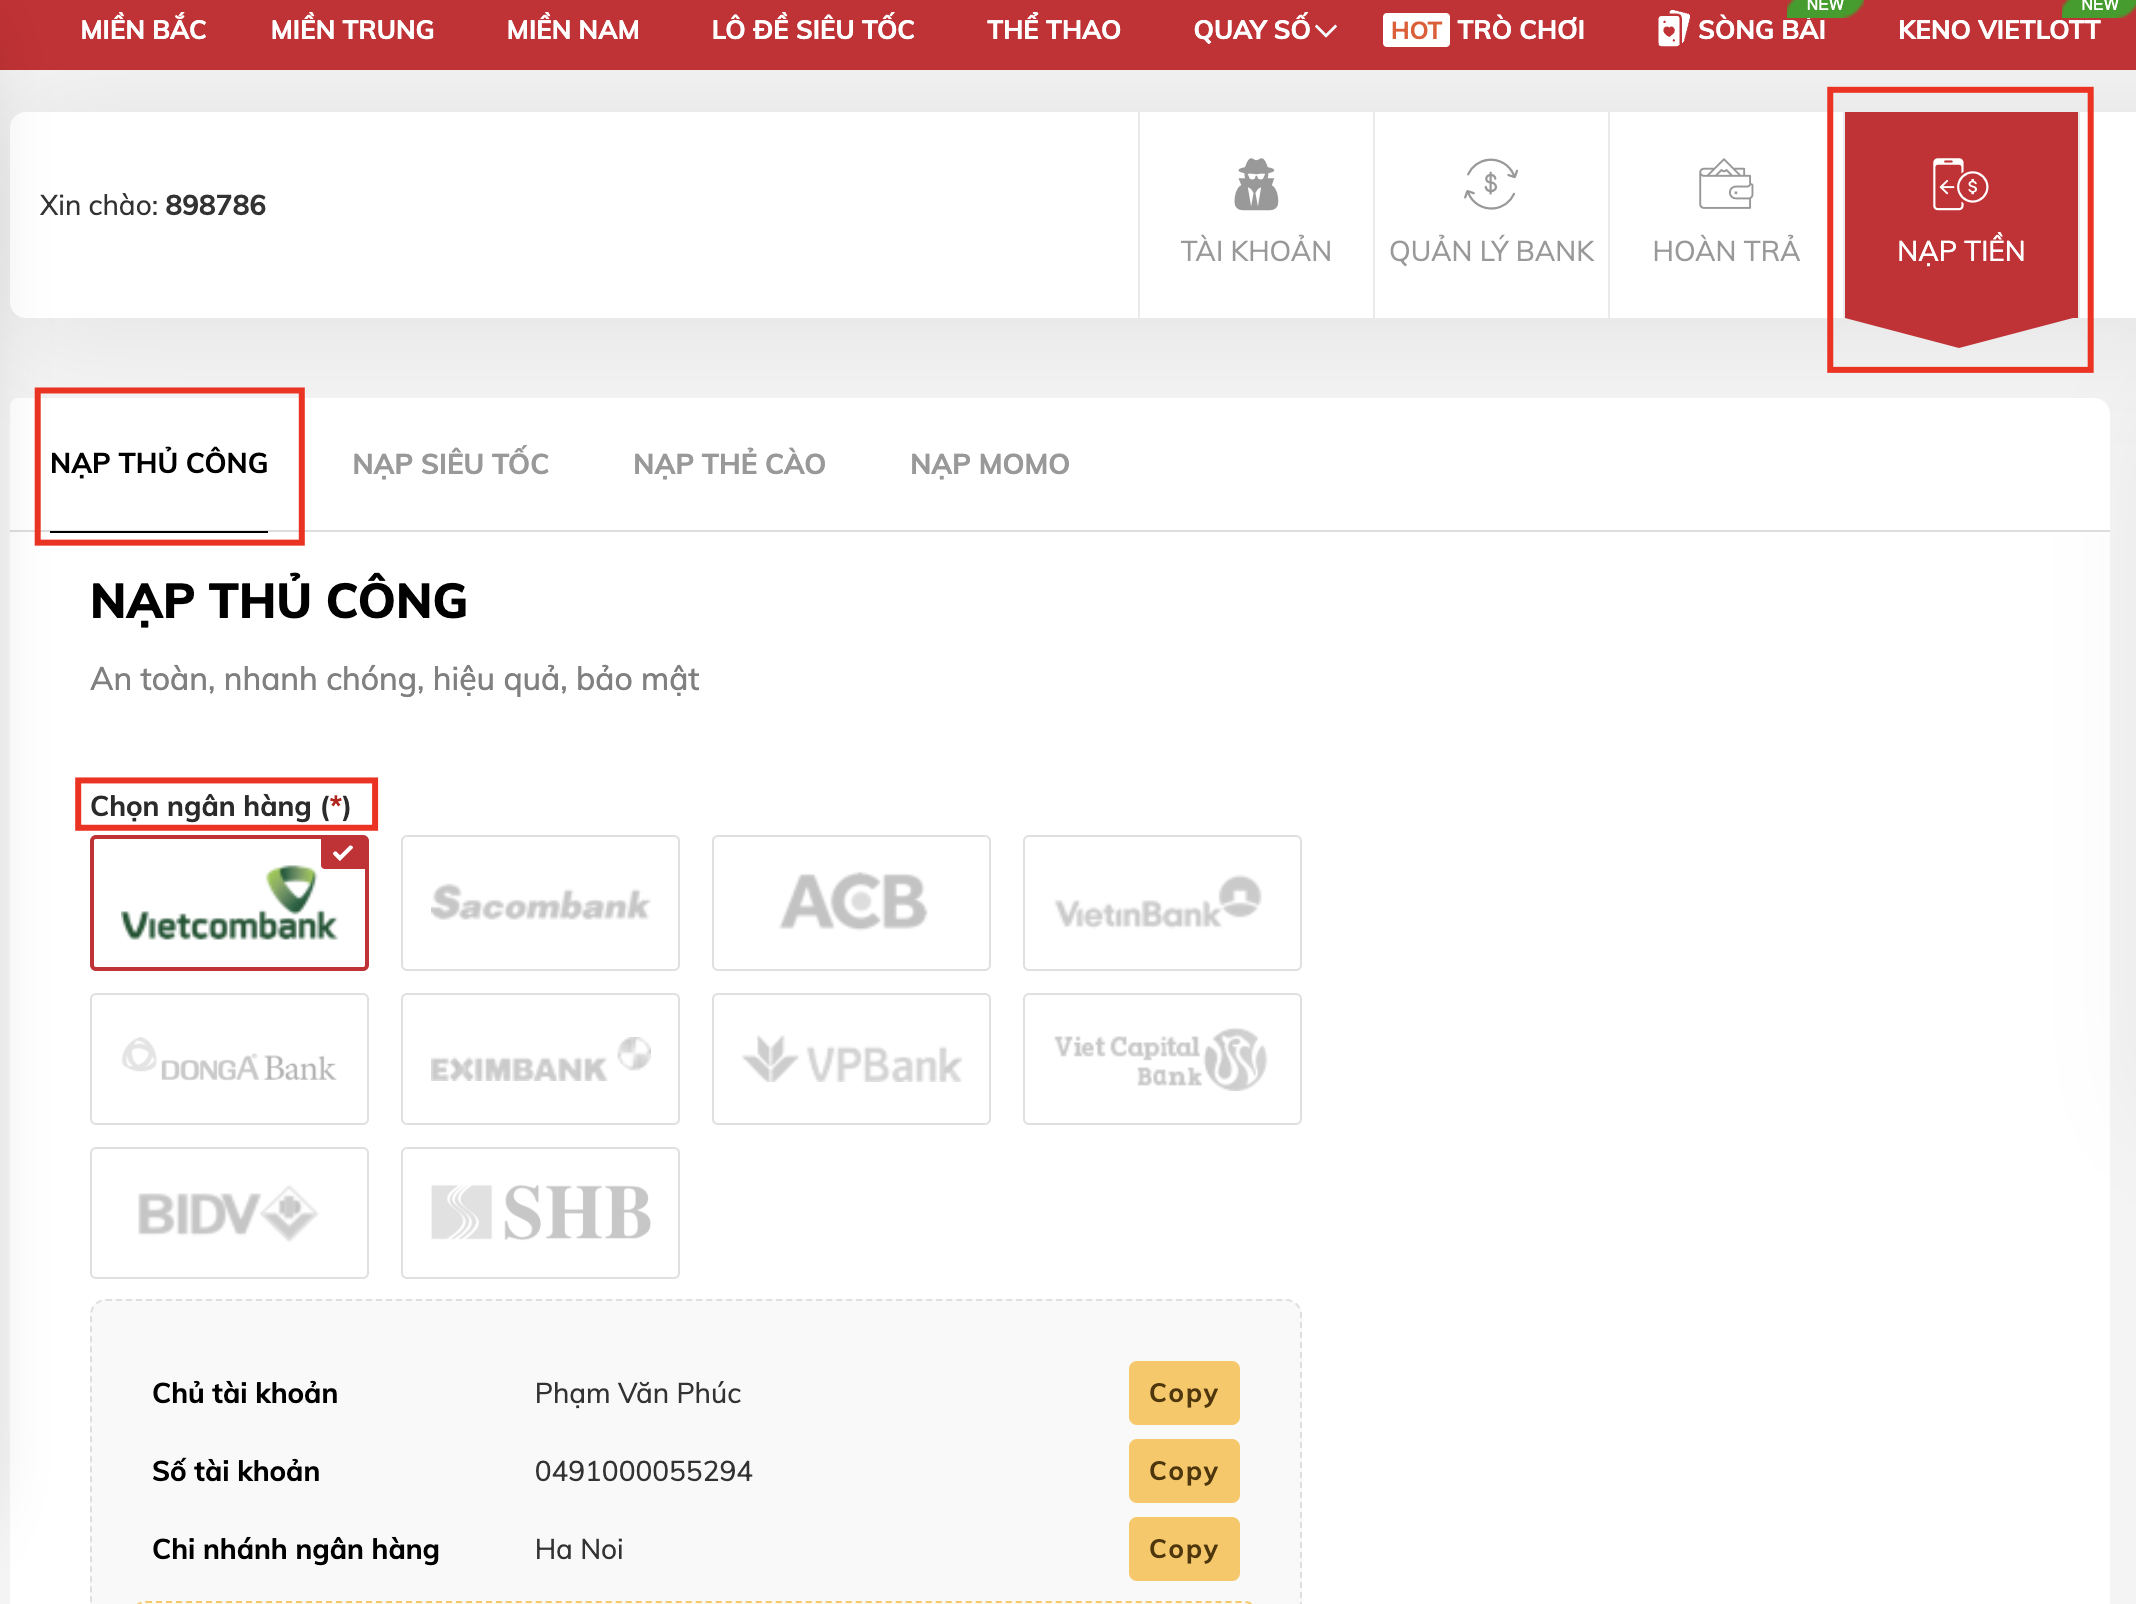Switch to NẠP MOMO tab

(x=989, y=464)
